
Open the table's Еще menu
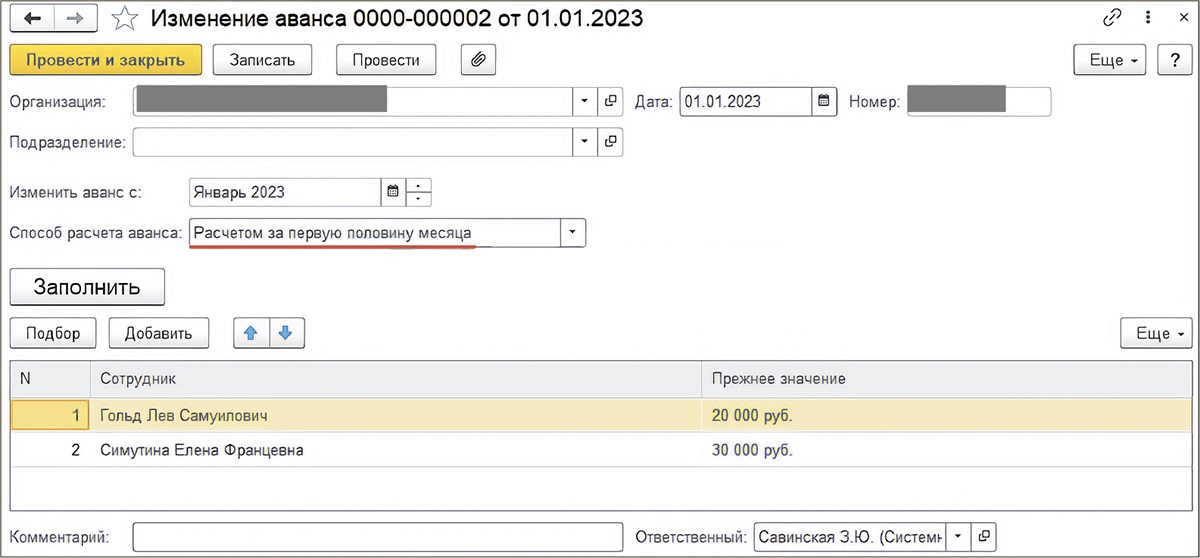[1157, 333]
